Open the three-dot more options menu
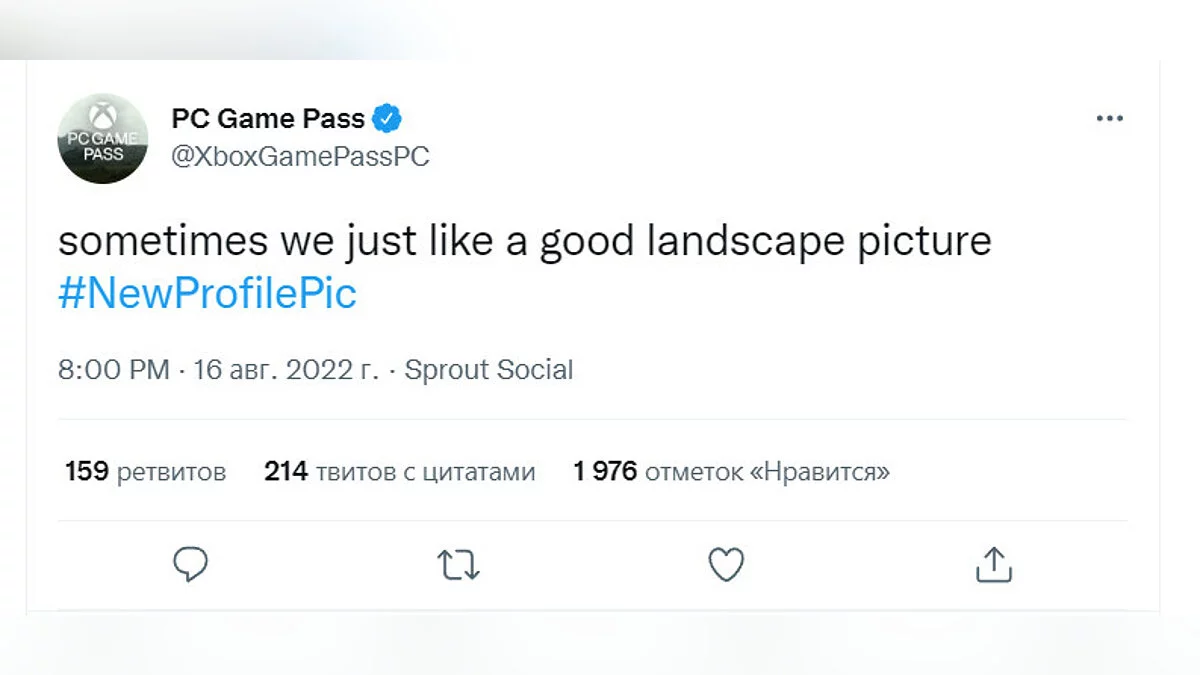The image size is (1200, 675). (x=1109, y=119)
